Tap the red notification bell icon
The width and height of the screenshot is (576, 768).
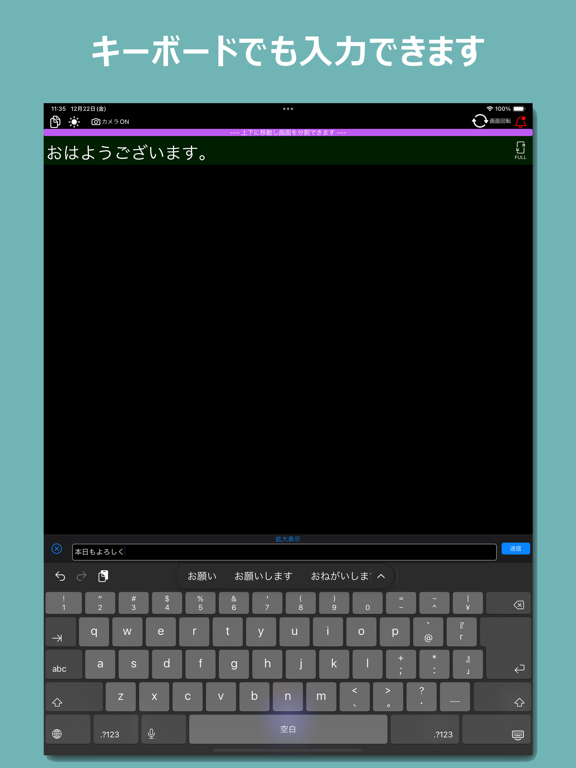pyautogui.click(x=521, y=121)
